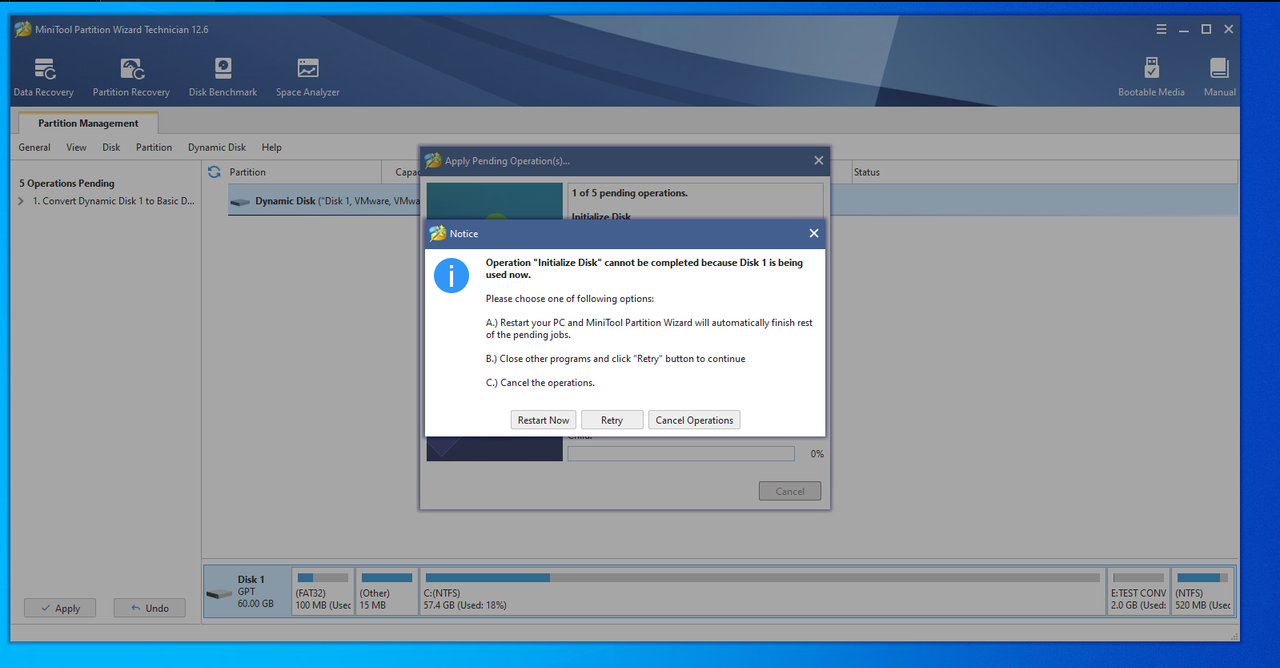The height and width of the screenshot is (668, 1280).
Task: Select the Dynamic Disk row in list
Action: tap(733, 201)
